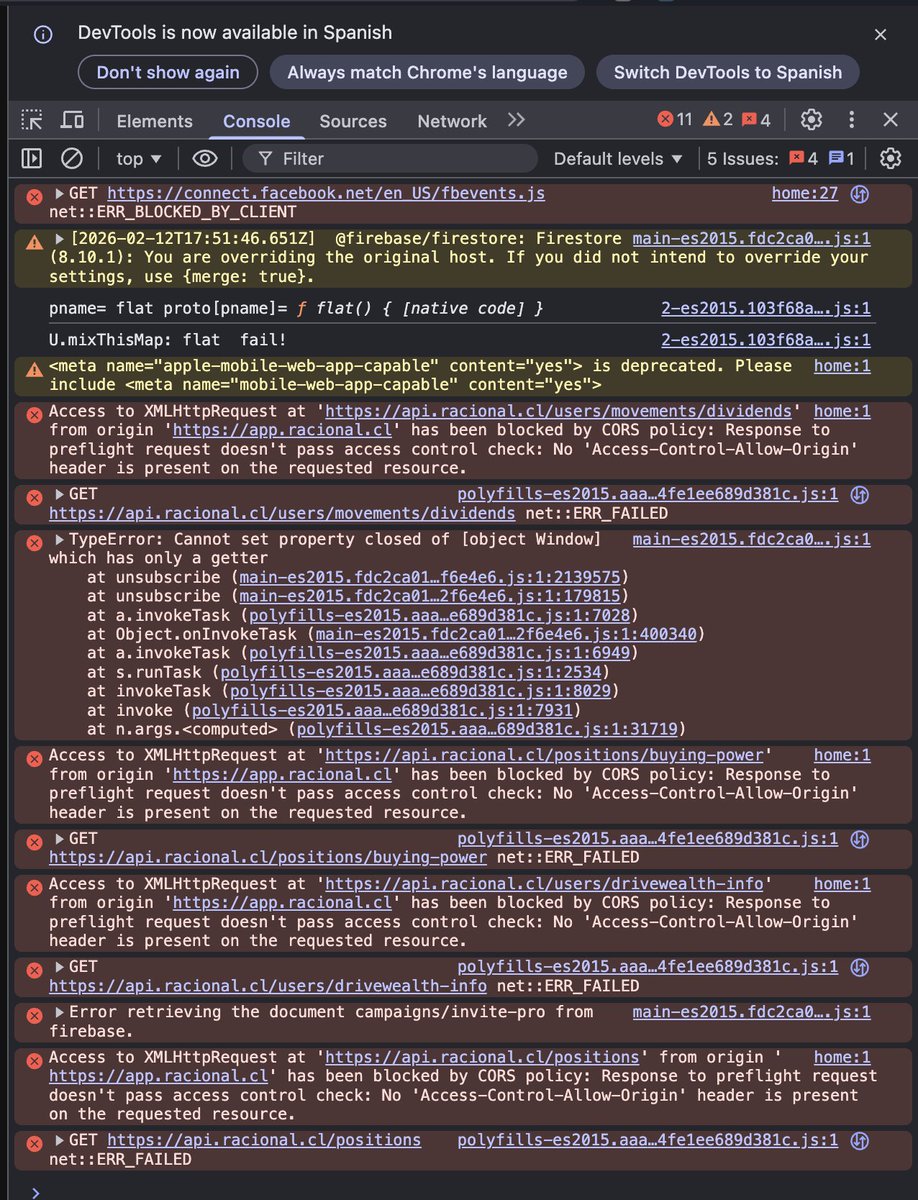Open network request icon for dividends GET error
The height and width of the screenshot is (1200, 918).
pos(859,494)
